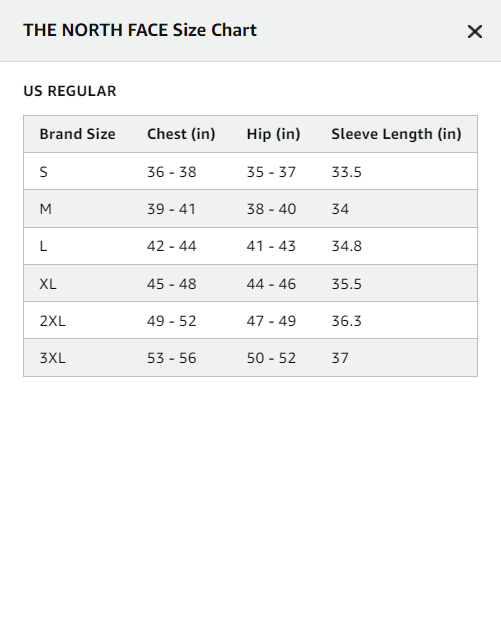Select the XL size row label
This screenshot has height=628, width=501.
point(48,284)
